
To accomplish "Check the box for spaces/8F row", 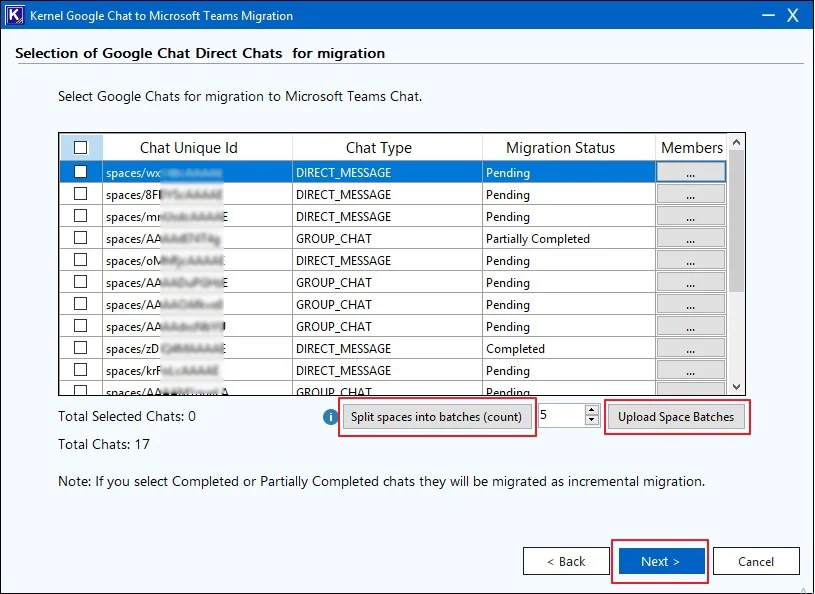I will click(81, 194).
